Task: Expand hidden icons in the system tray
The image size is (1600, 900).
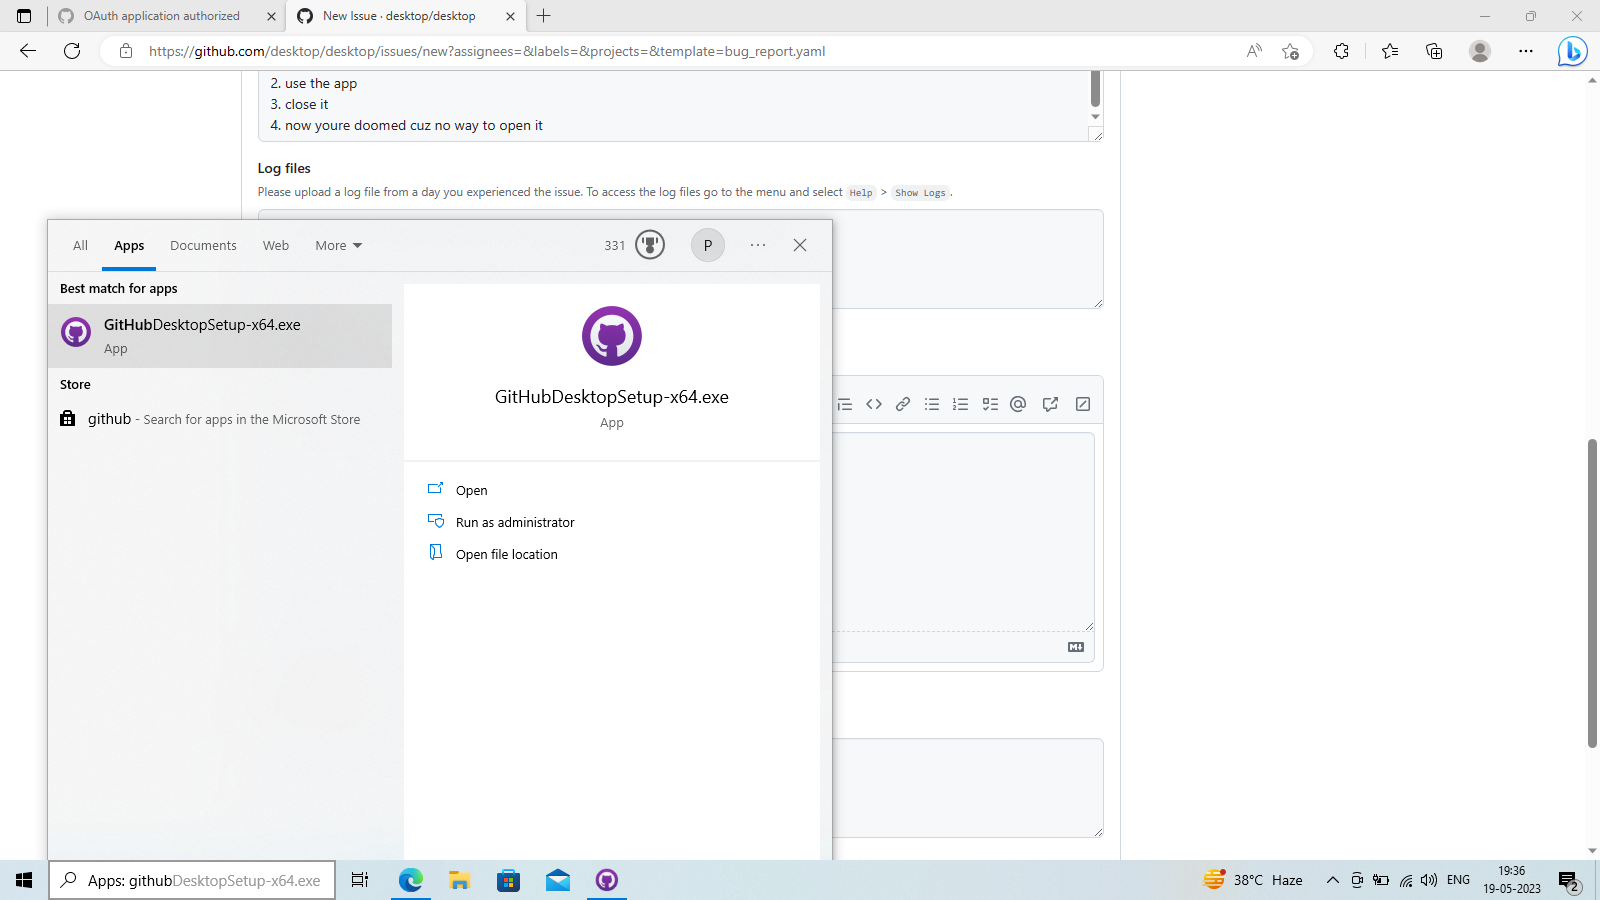Action: tap(1332, 880)
